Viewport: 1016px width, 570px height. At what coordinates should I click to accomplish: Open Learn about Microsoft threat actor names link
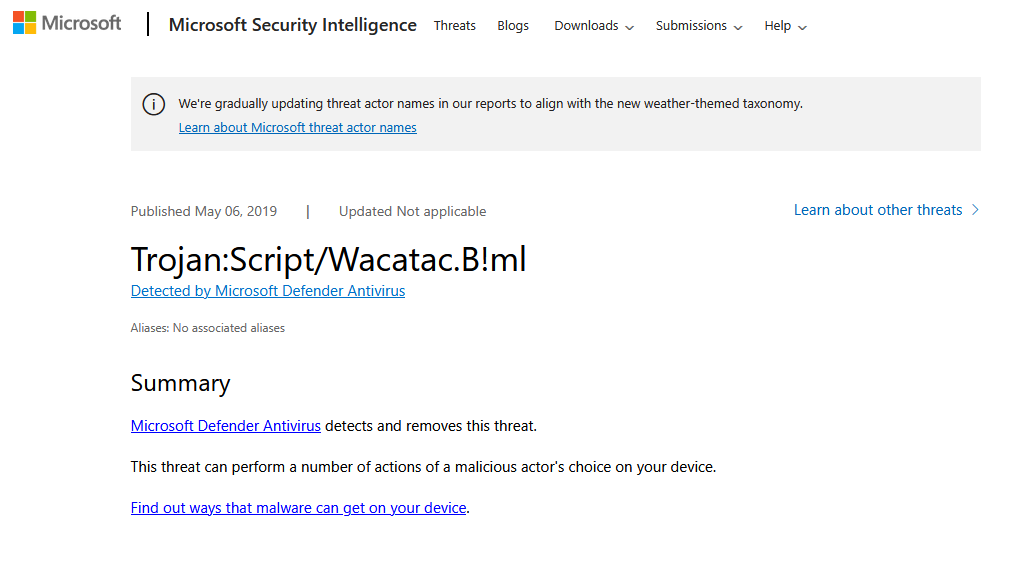(297, 128)
